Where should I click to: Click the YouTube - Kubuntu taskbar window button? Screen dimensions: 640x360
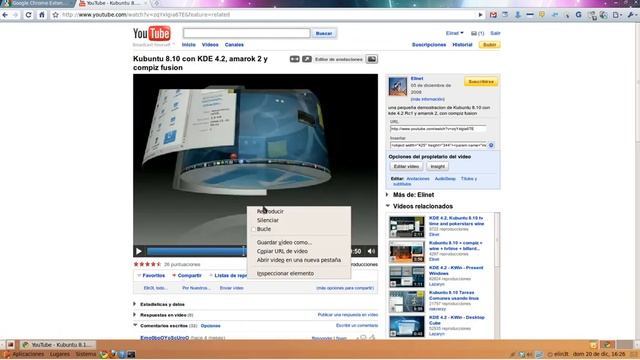tap(58, 345)
